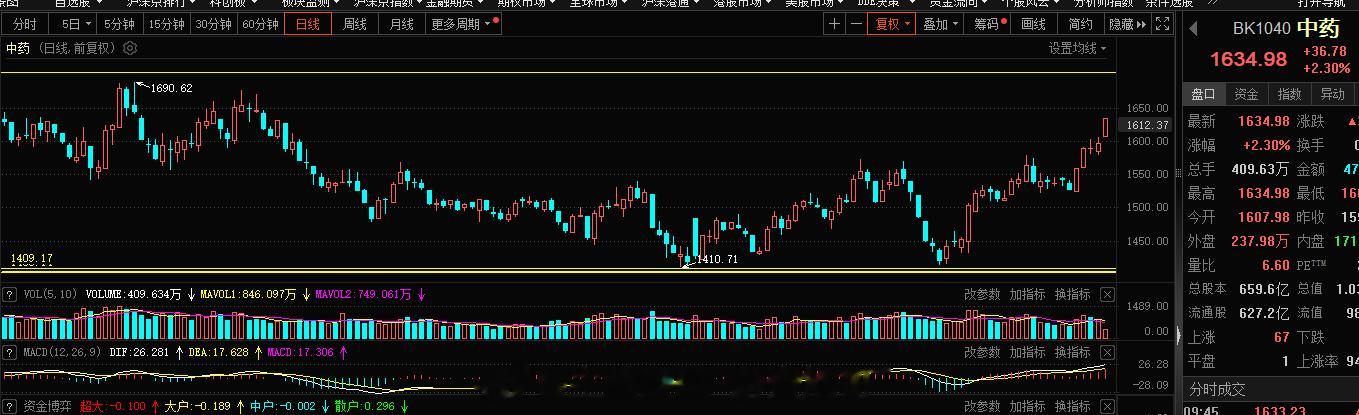Close the VOL indicator panel
The height and width of the screenshot is (415, 1359).
(1107, 295)
